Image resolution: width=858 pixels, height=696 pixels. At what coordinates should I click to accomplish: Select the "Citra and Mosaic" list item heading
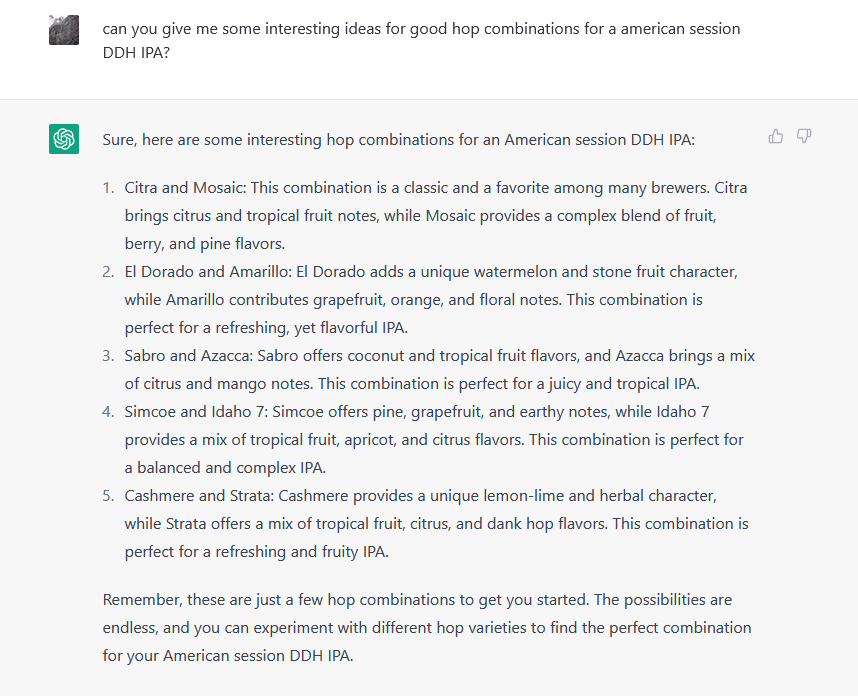click(x=185, y=188)
